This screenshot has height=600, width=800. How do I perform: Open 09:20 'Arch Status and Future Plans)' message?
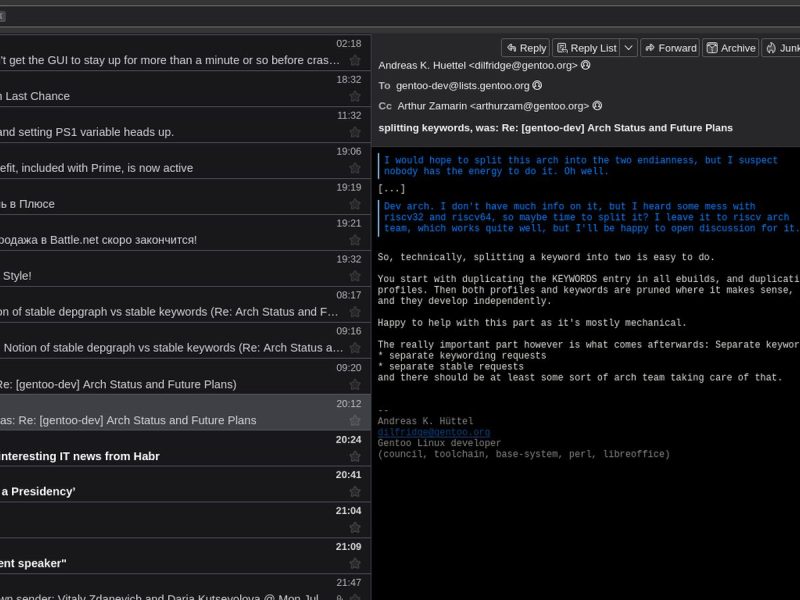185,377
